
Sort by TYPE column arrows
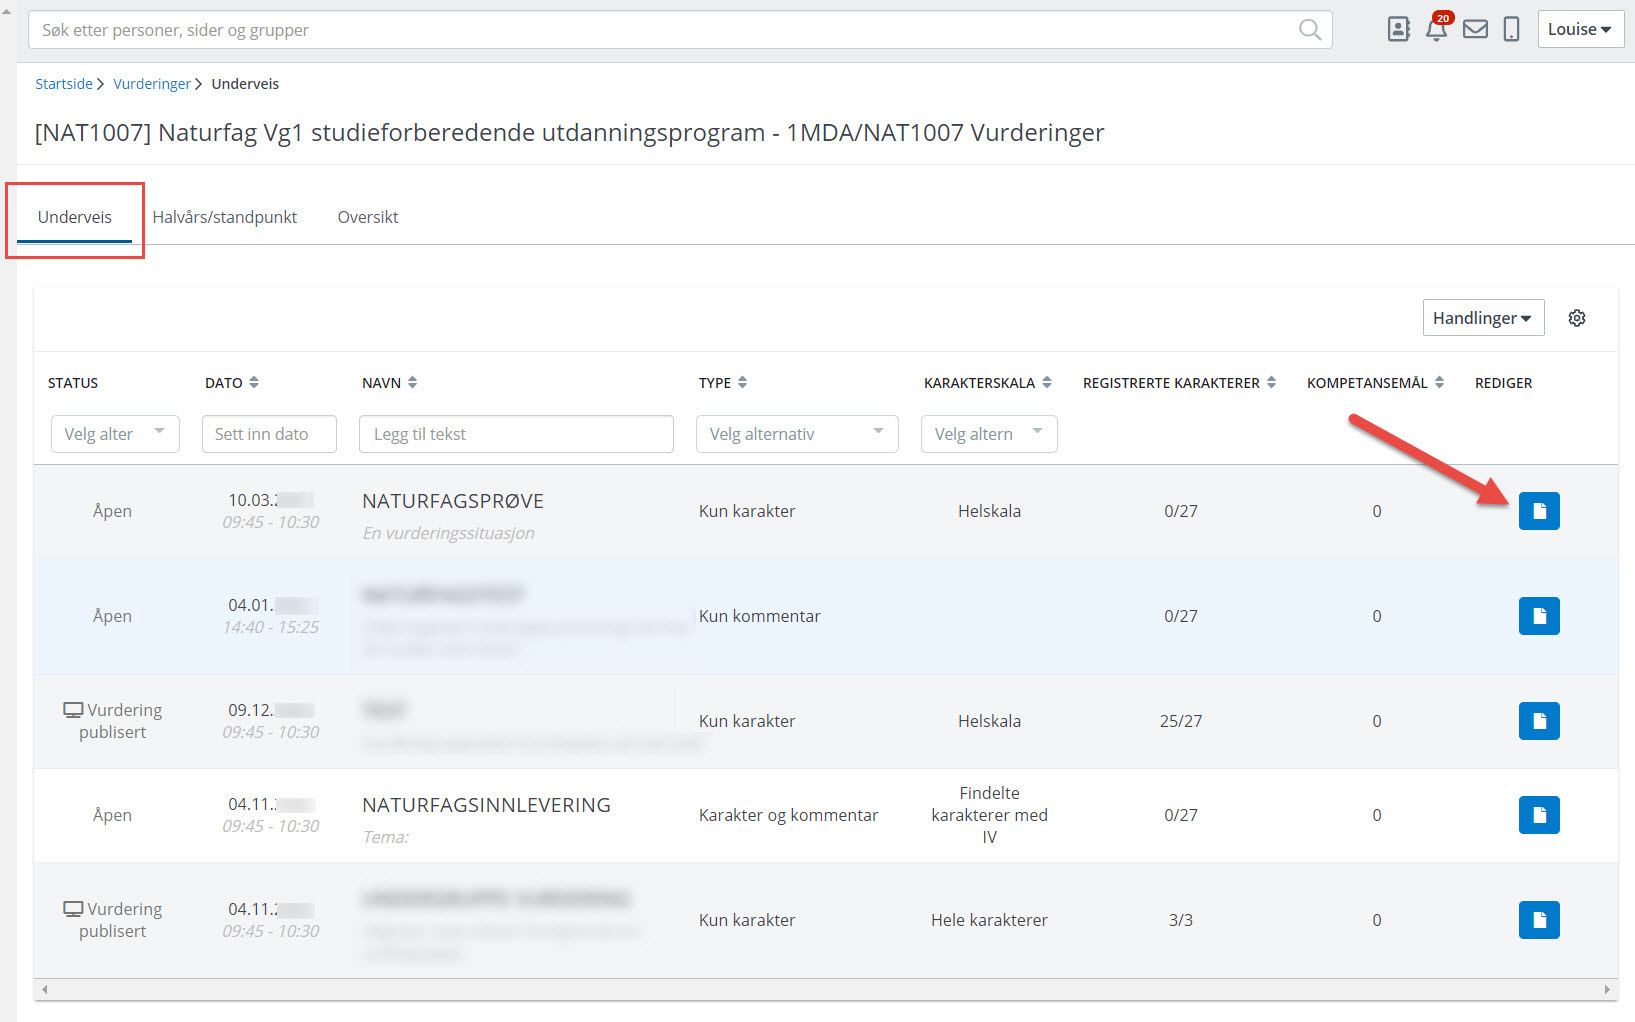tap(742, 383)
